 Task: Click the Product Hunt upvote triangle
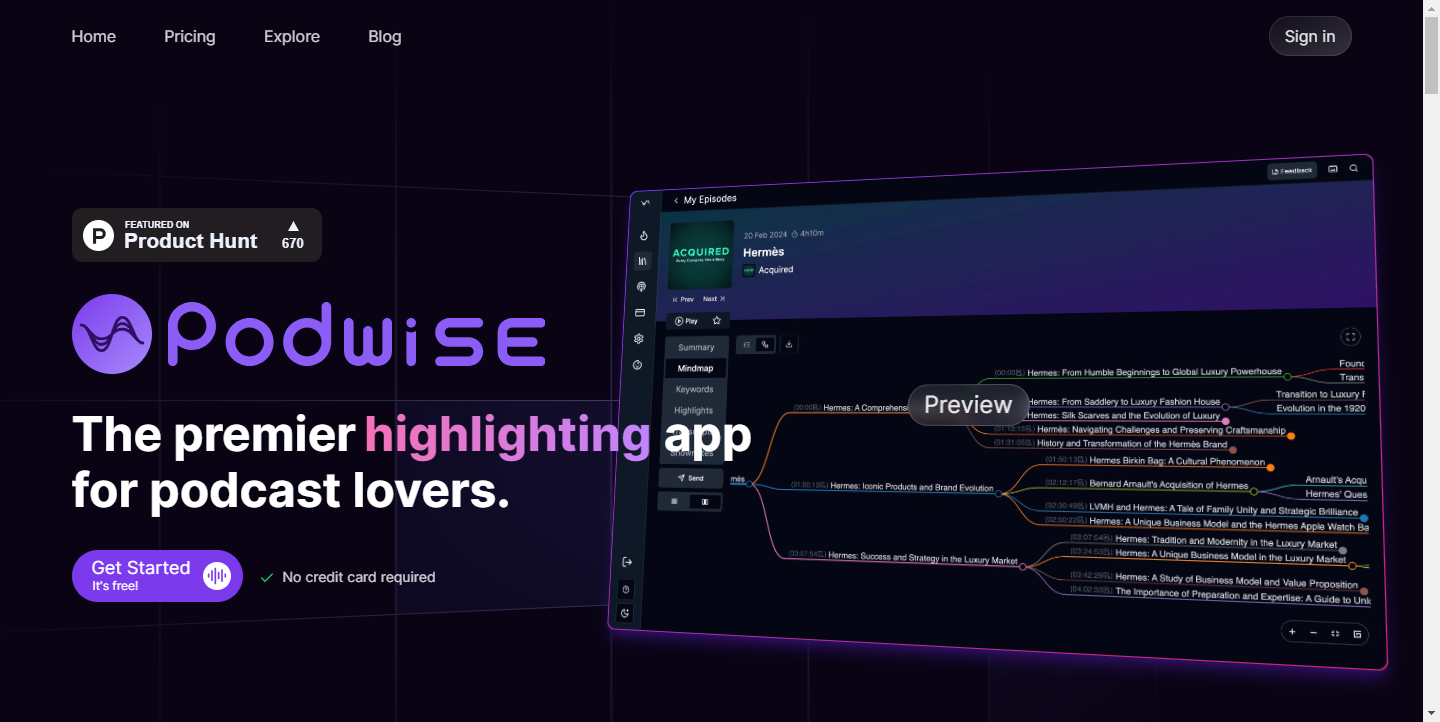coord(293,226)
